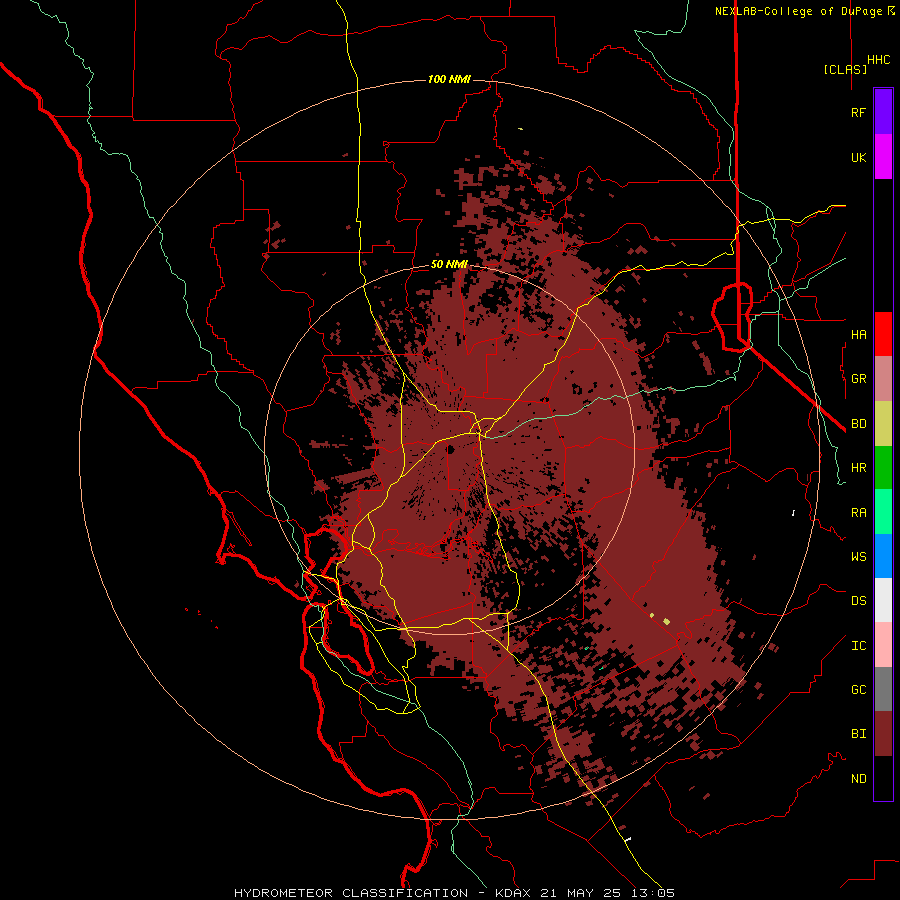Click the 'BI' legend label

click(x=858, y=734)
